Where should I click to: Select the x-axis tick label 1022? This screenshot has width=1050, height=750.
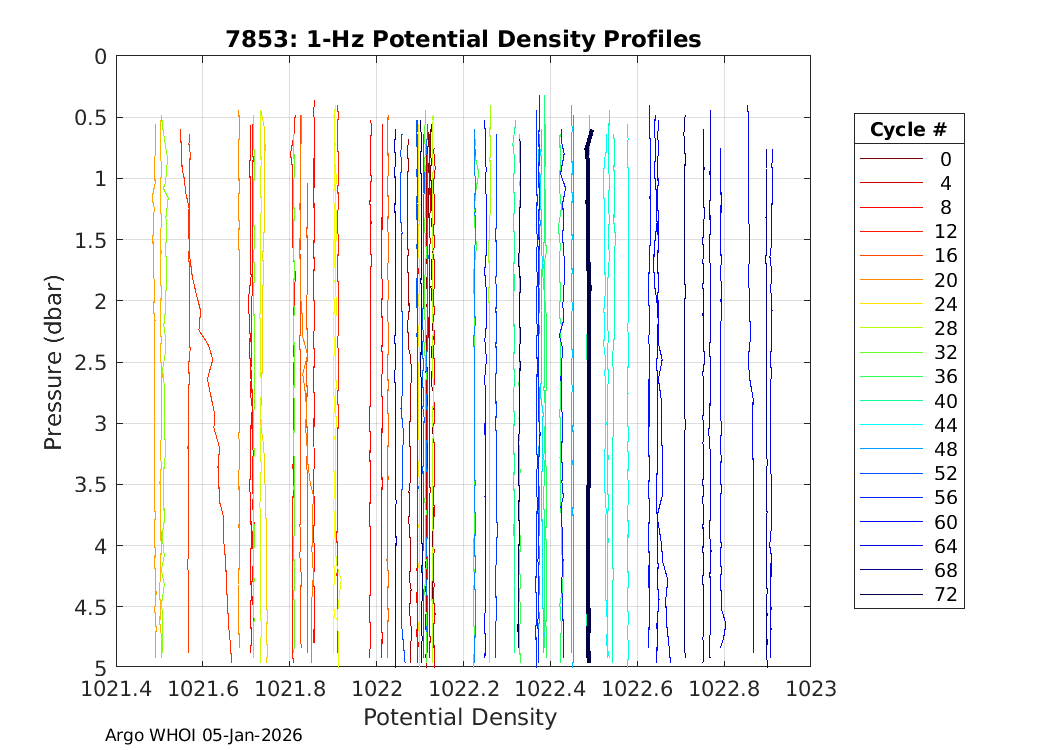click(x=377, y=689)
